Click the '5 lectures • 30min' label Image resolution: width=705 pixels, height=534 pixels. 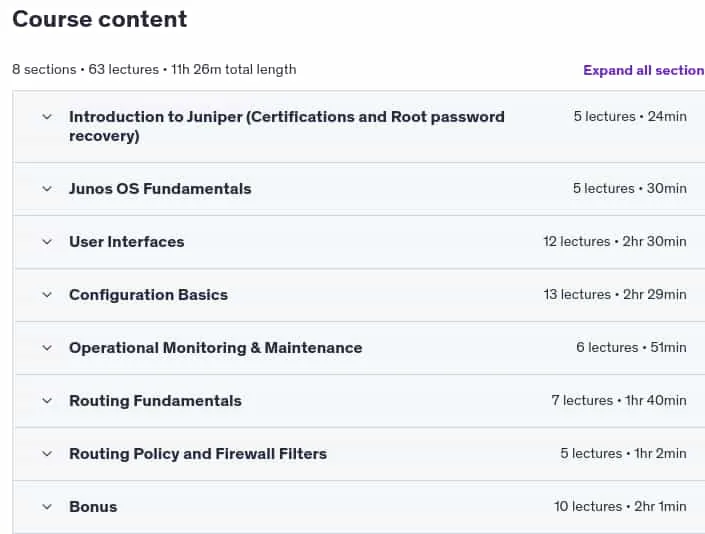click(x=629, y=188)
